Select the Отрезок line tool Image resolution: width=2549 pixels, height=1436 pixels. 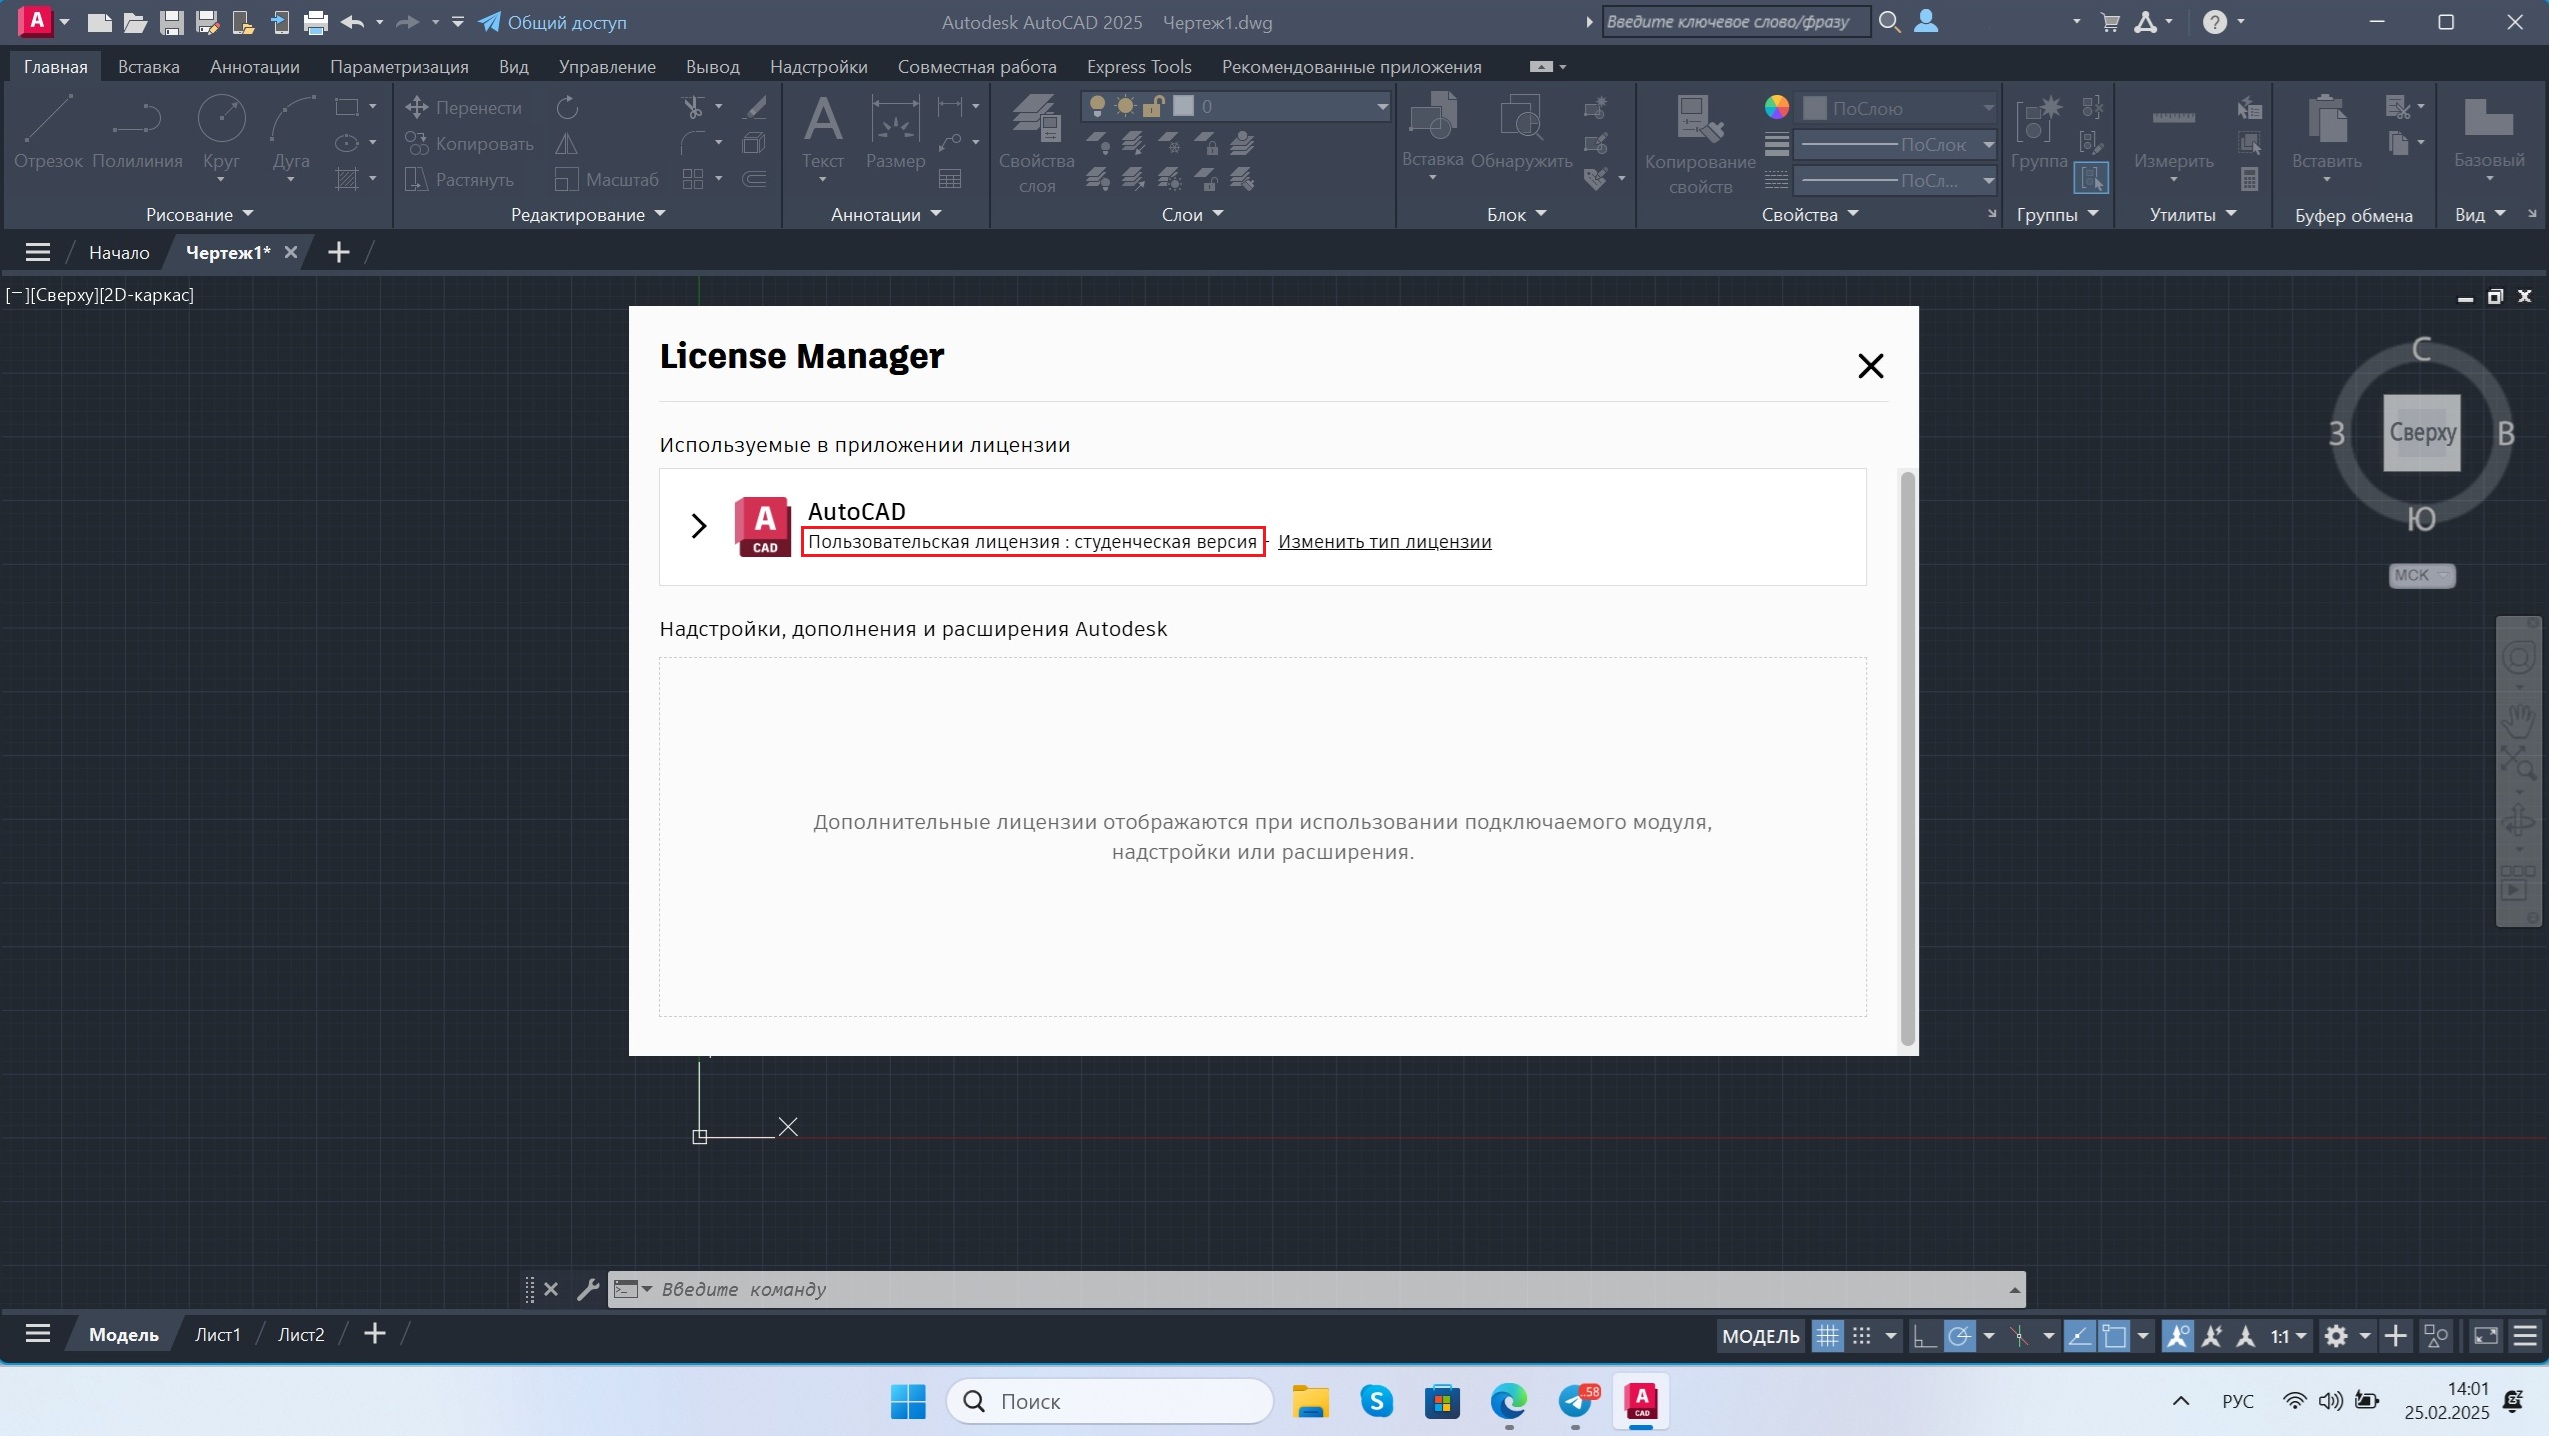[47, 132]
